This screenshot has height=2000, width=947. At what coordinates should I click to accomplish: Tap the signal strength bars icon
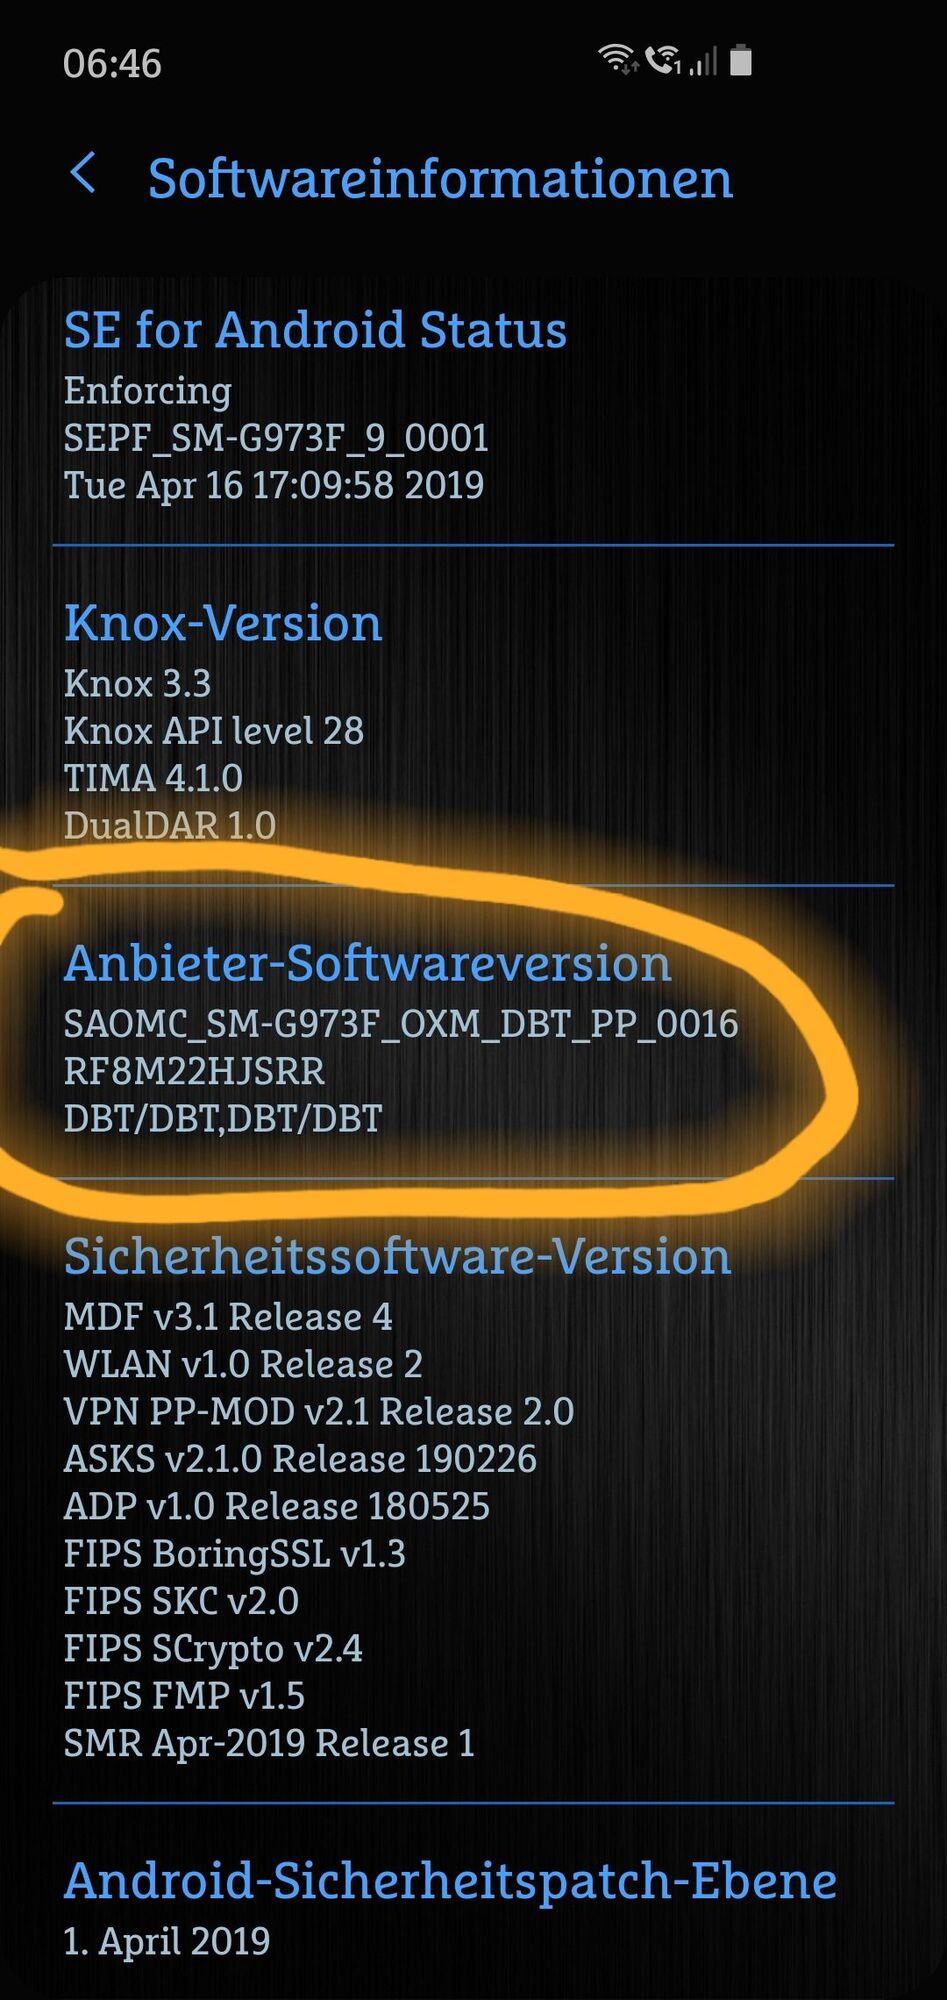704,62
